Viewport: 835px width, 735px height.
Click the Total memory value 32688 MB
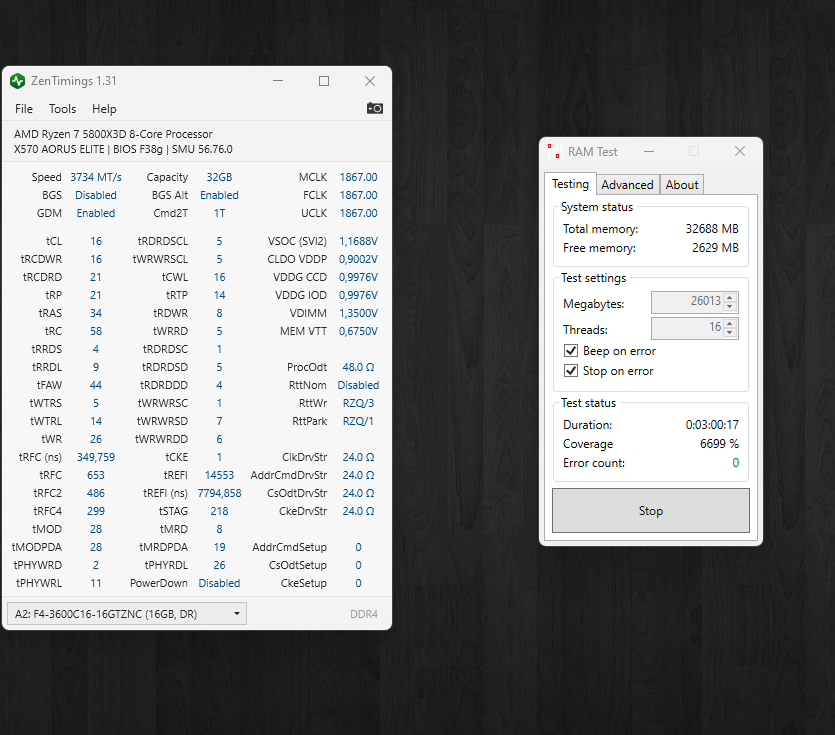click(712, 228)
